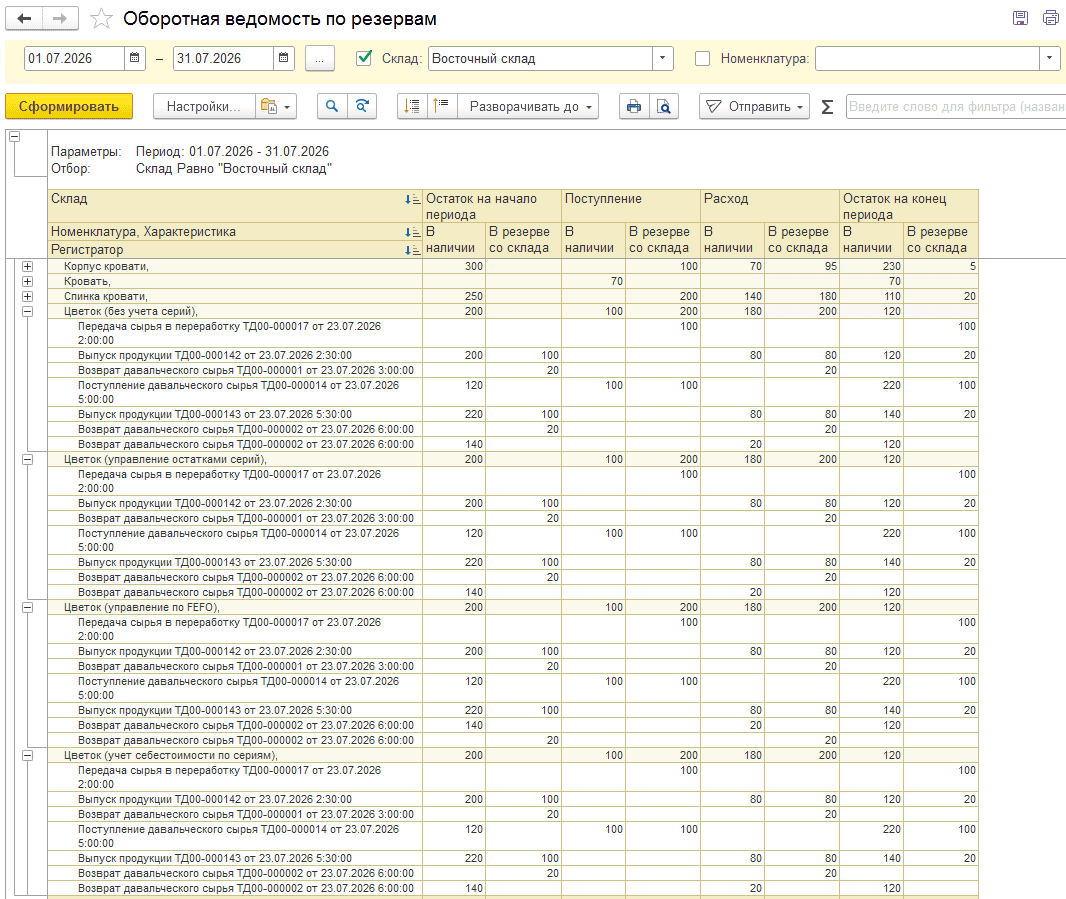This screenshot has height=899, width=1066.
Task: Select the Расход column header
Action: [770, 206]
